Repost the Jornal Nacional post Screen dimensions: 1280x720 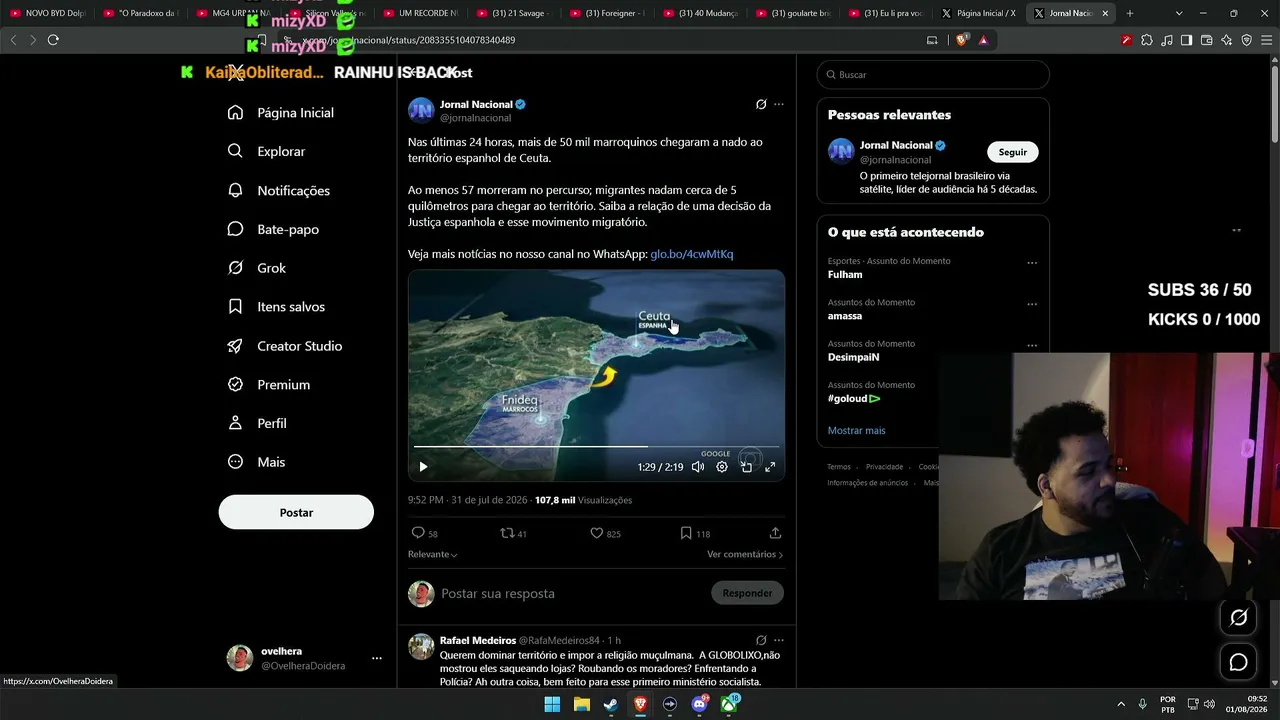pyautogui.click(x=513, y=533)
